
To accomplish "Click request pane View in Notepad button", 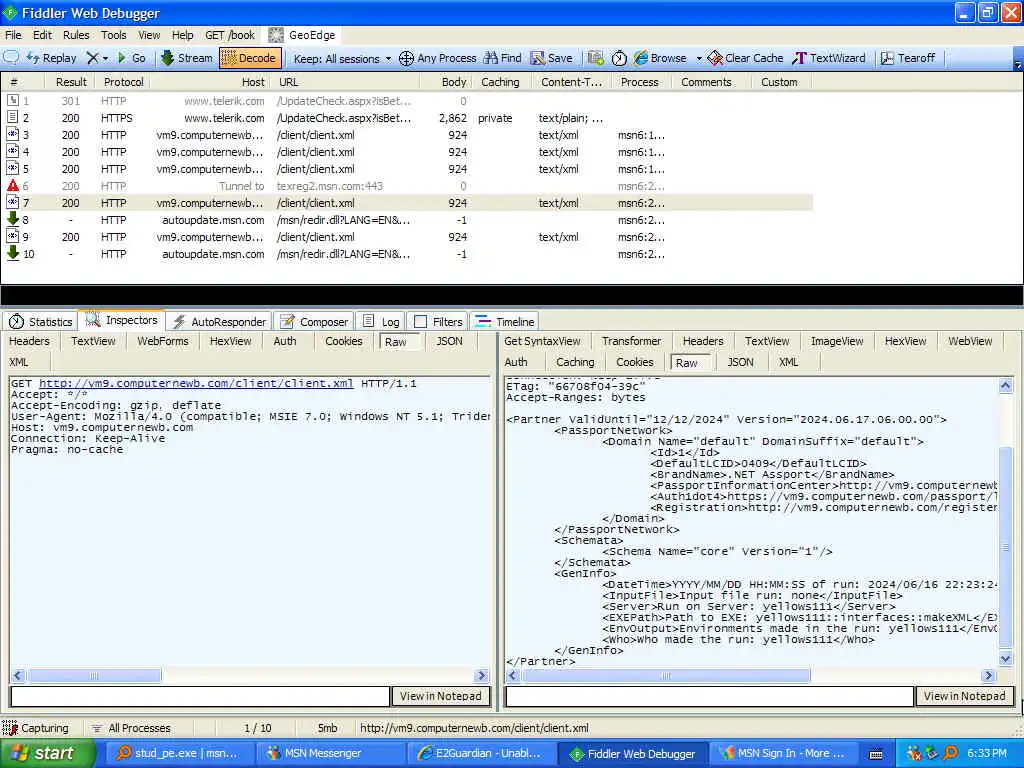I will pyautogui.click(x=441, y=696).
